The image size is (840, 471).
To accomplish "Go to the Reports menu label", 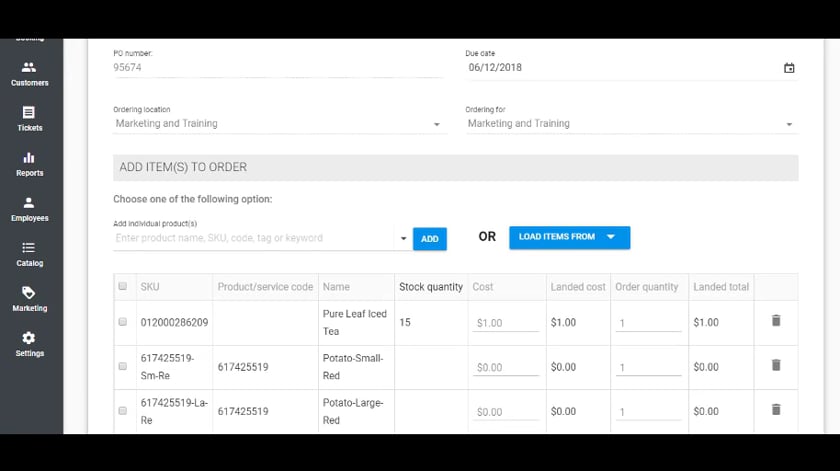I will pos(29,173).
